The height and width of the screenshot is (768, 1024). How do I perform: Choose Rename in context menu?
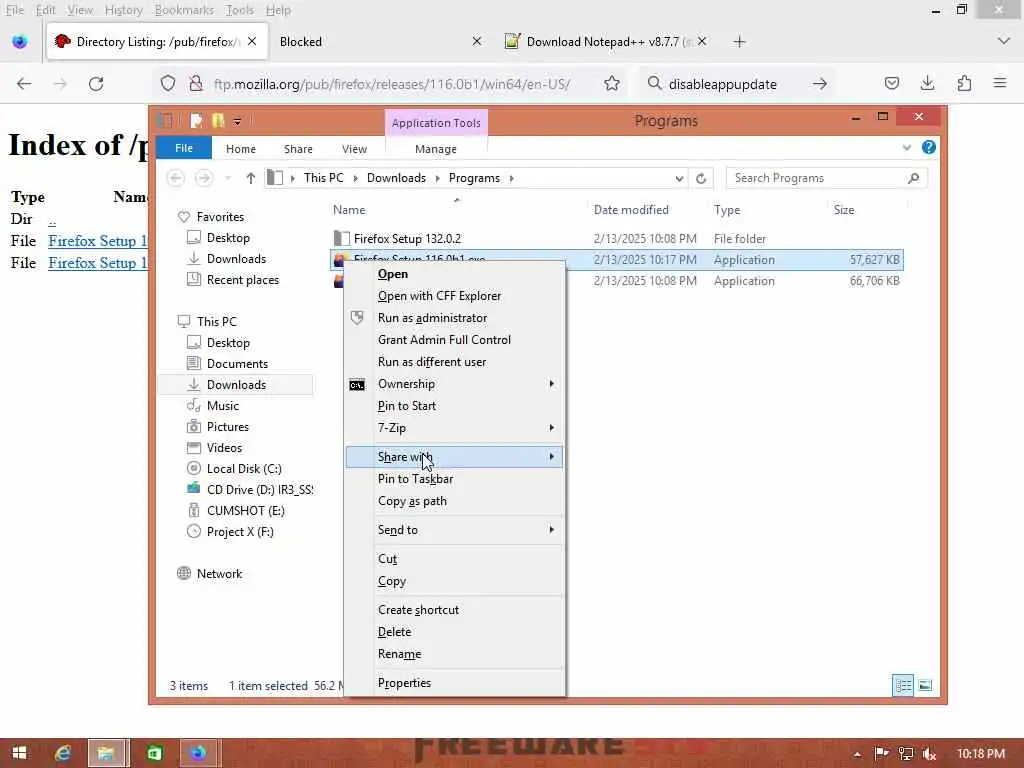(x=454, y=654)
